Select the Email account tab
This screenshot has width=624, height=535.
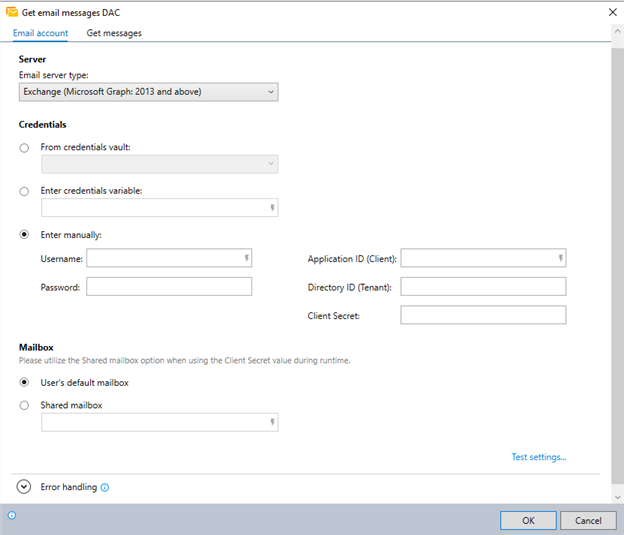pyautogui.click(x=41, y=33)
